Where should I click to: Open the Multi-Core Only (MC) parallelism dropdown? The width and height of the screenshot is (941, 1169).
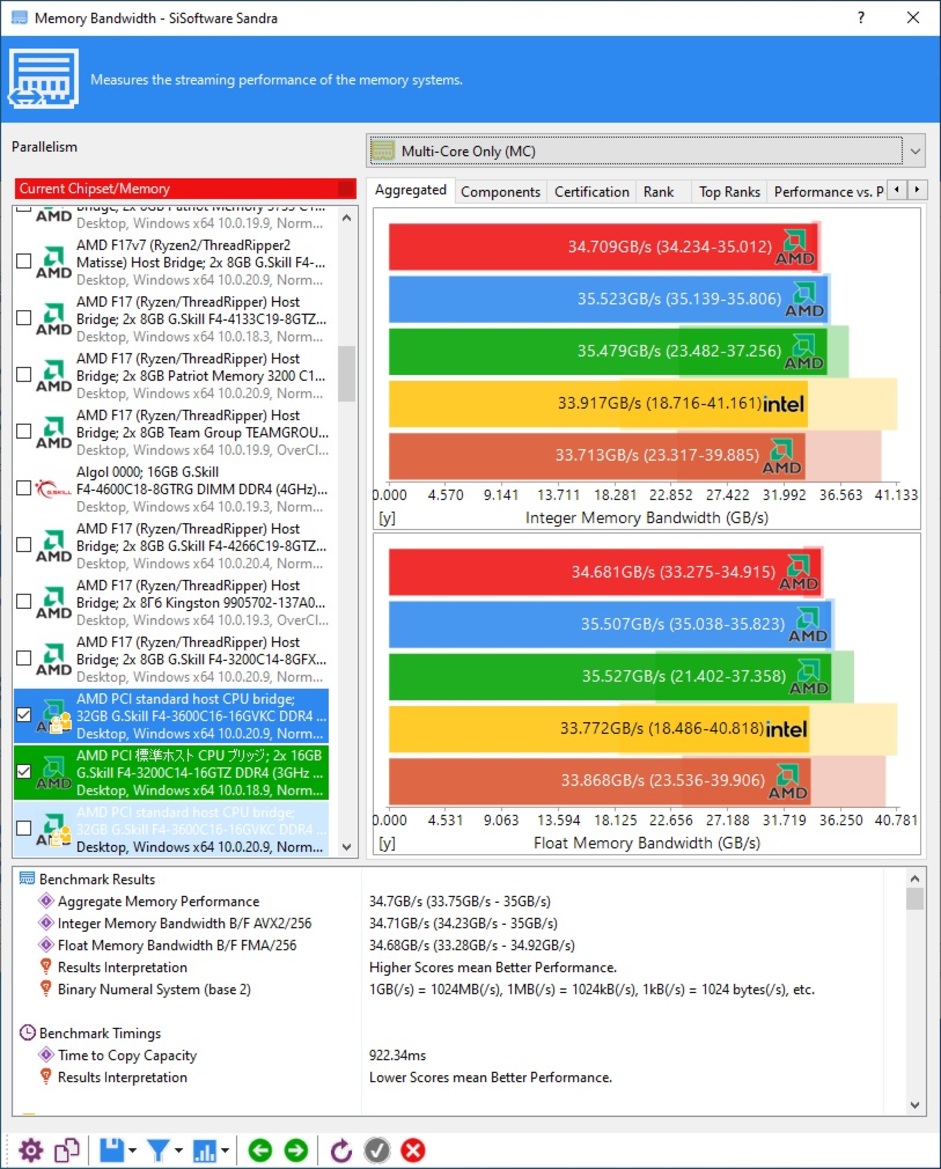click(x=646, y=151)
